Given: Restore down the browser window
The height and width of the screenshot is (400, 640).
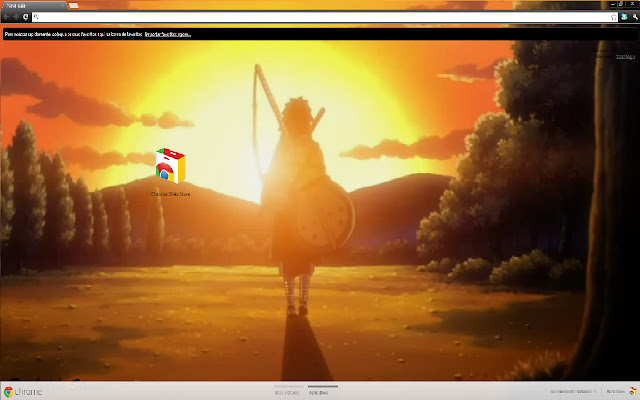Looking at the screenshot, I should [x=621, y=4].
